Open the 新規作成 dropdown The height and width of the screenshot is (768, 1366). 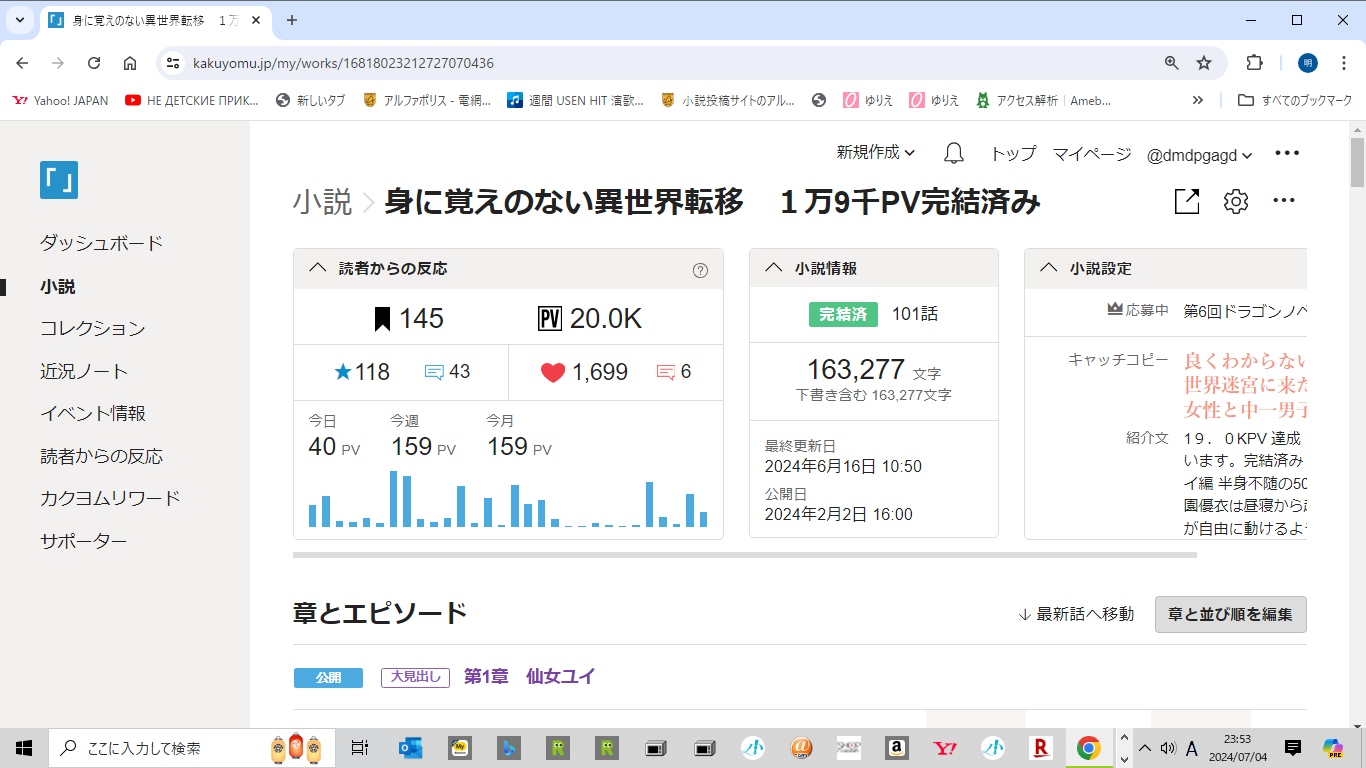[876, 153]
